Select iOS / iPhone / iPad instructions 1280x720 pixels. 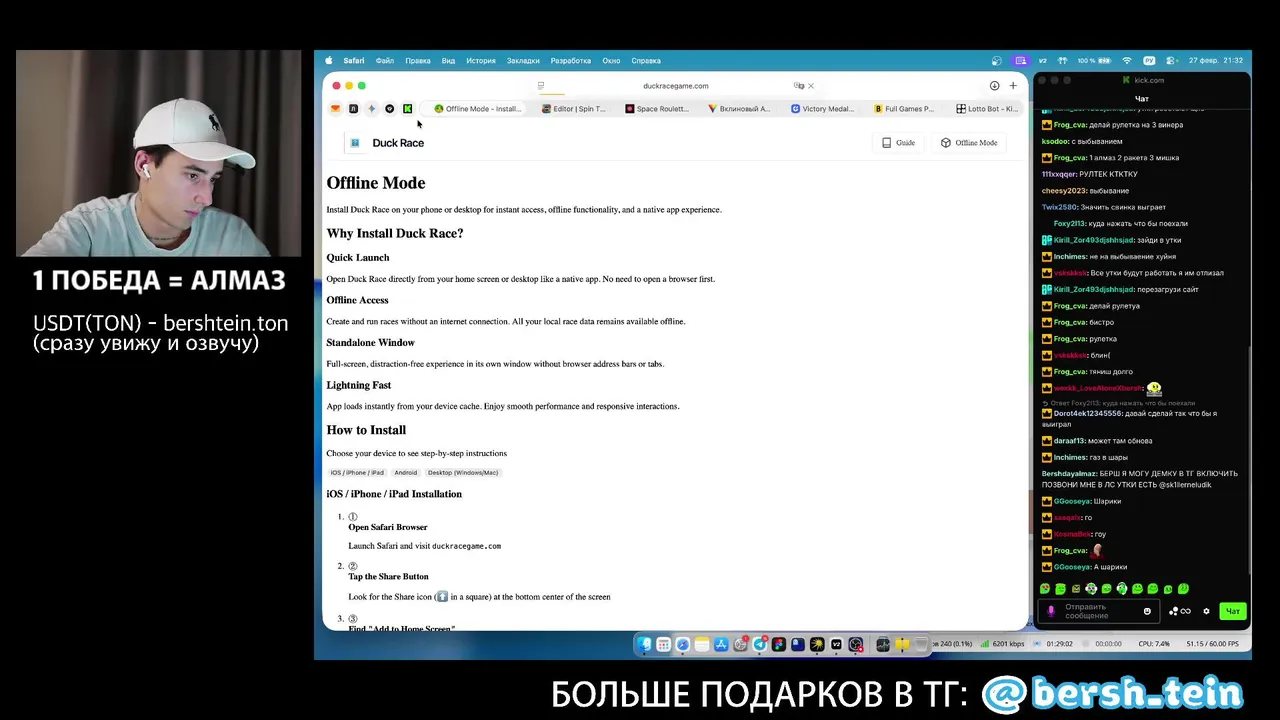click(x=357, y=472)
